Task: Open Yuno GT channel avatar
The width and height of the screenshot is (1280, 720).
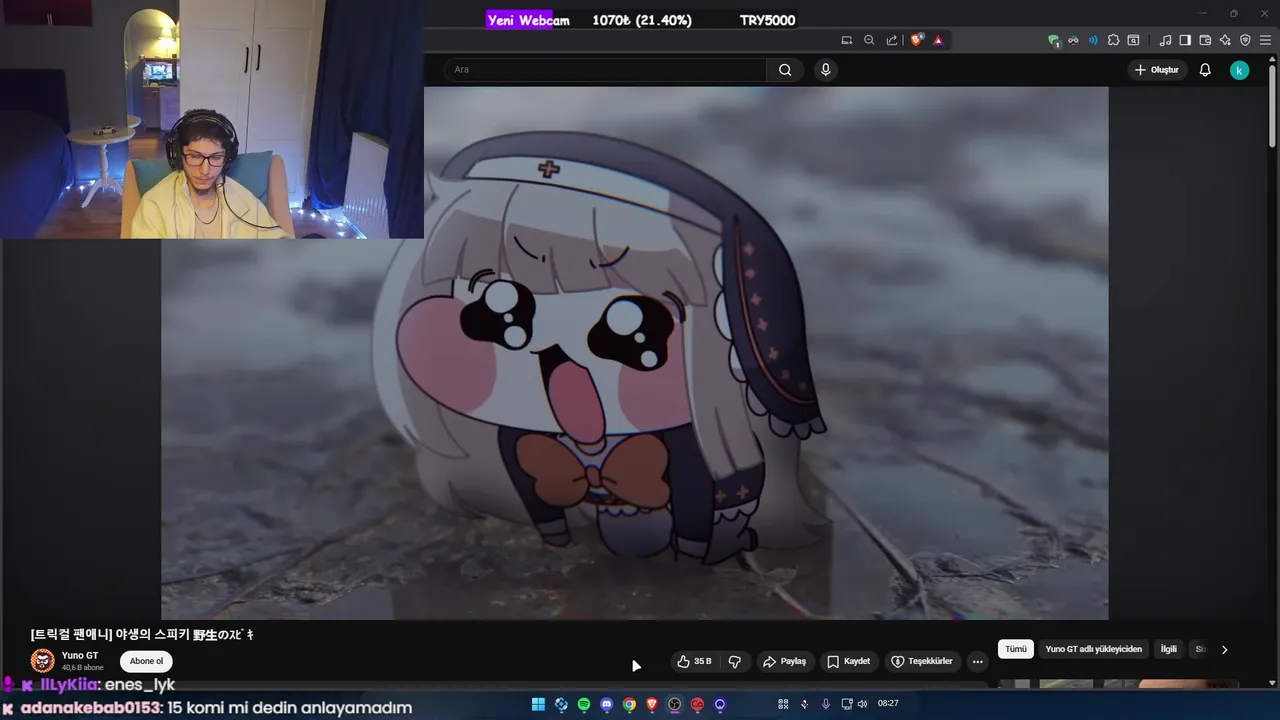Action: tap(42, 661)
